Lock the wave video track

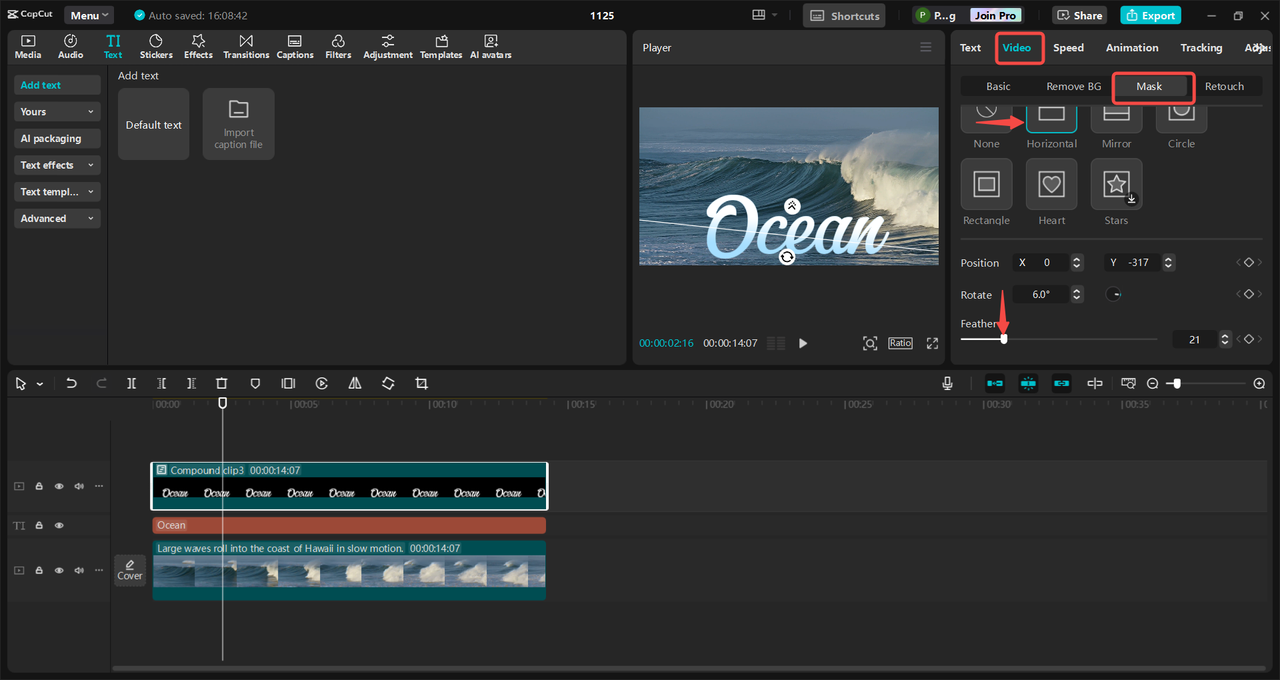point(39,570)
